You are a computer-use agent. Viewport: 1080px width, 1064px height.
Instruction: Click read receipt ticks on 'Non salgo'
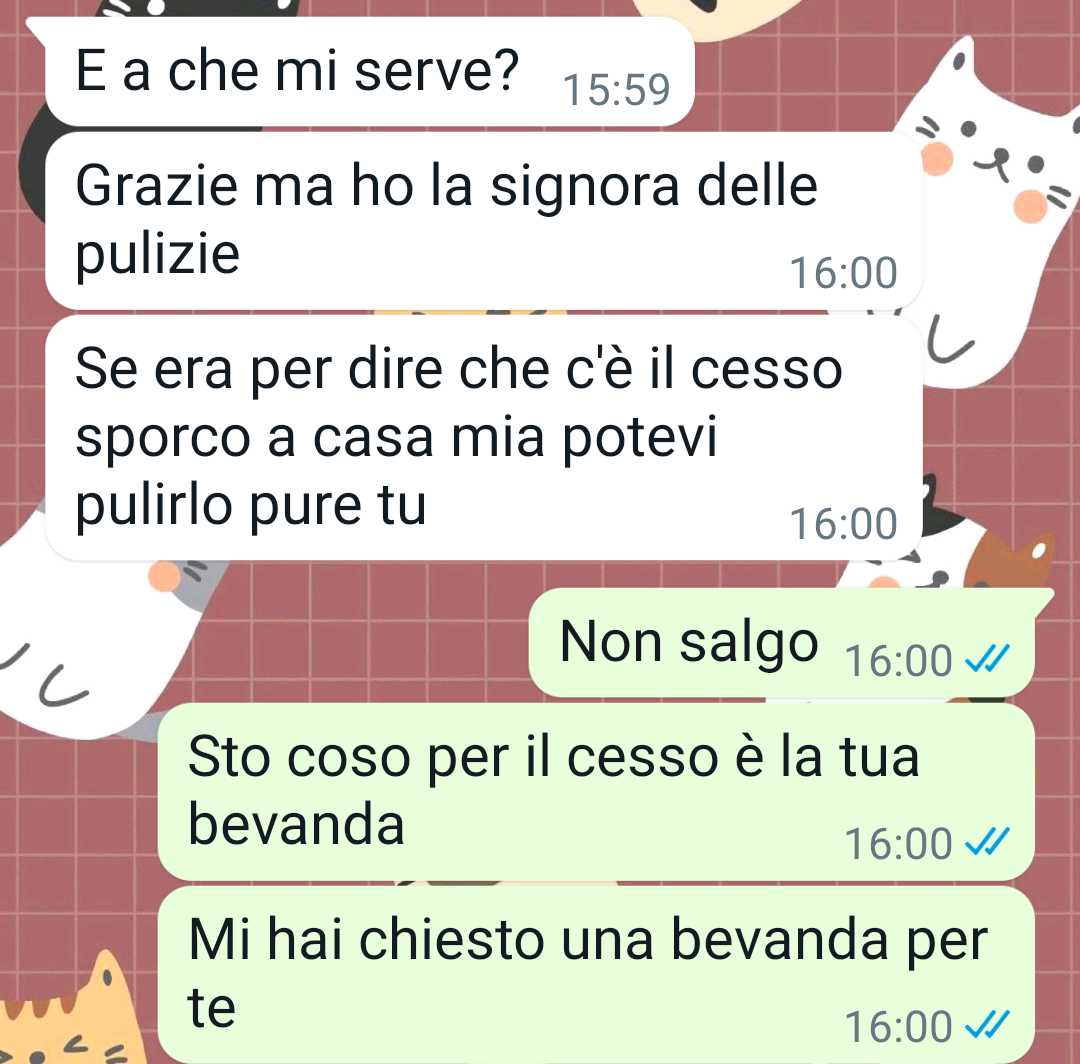point(987,659)
